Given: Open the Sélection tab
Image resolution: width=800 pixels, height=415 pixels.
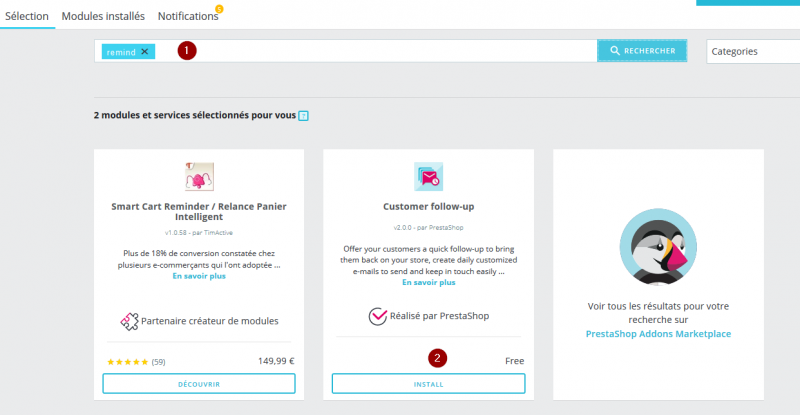Looking at the screenshot, I should tap(27, 16).
